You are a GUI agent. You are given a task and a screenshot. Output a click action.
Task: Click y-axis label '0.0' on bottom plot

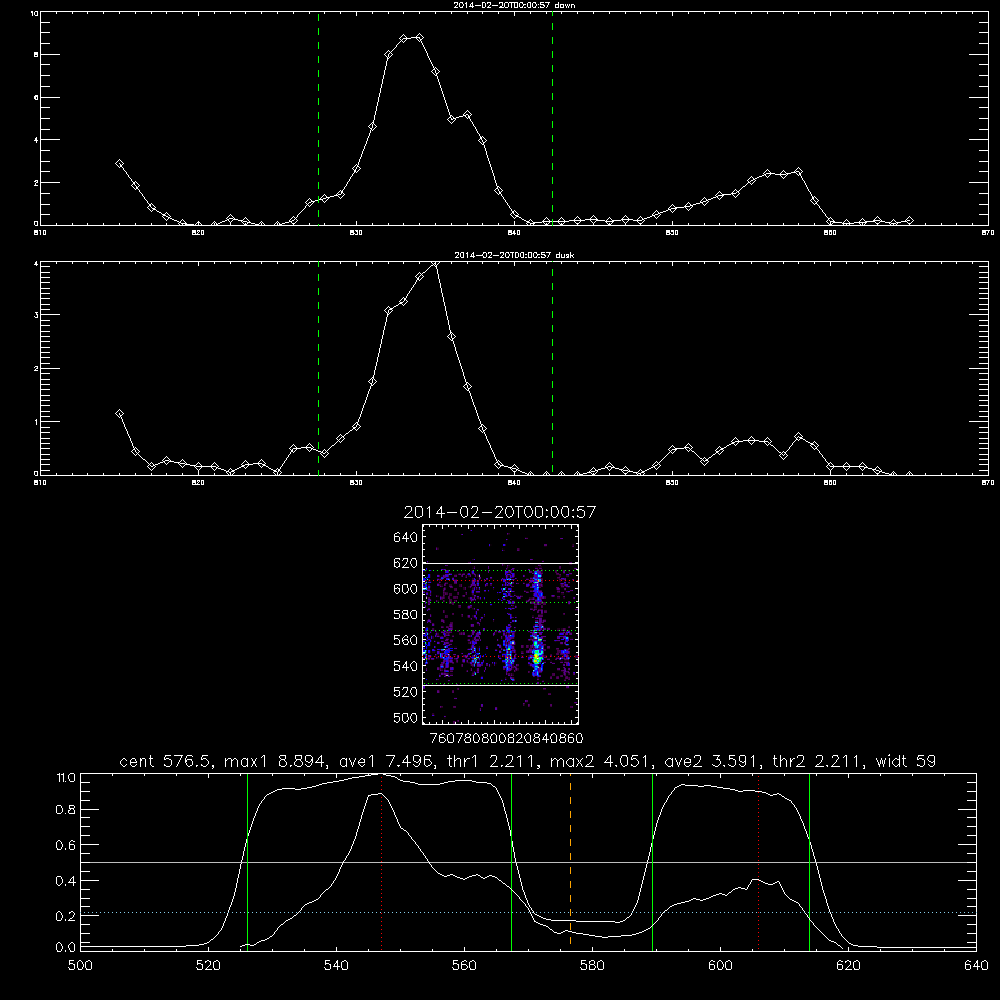[66, 948]
